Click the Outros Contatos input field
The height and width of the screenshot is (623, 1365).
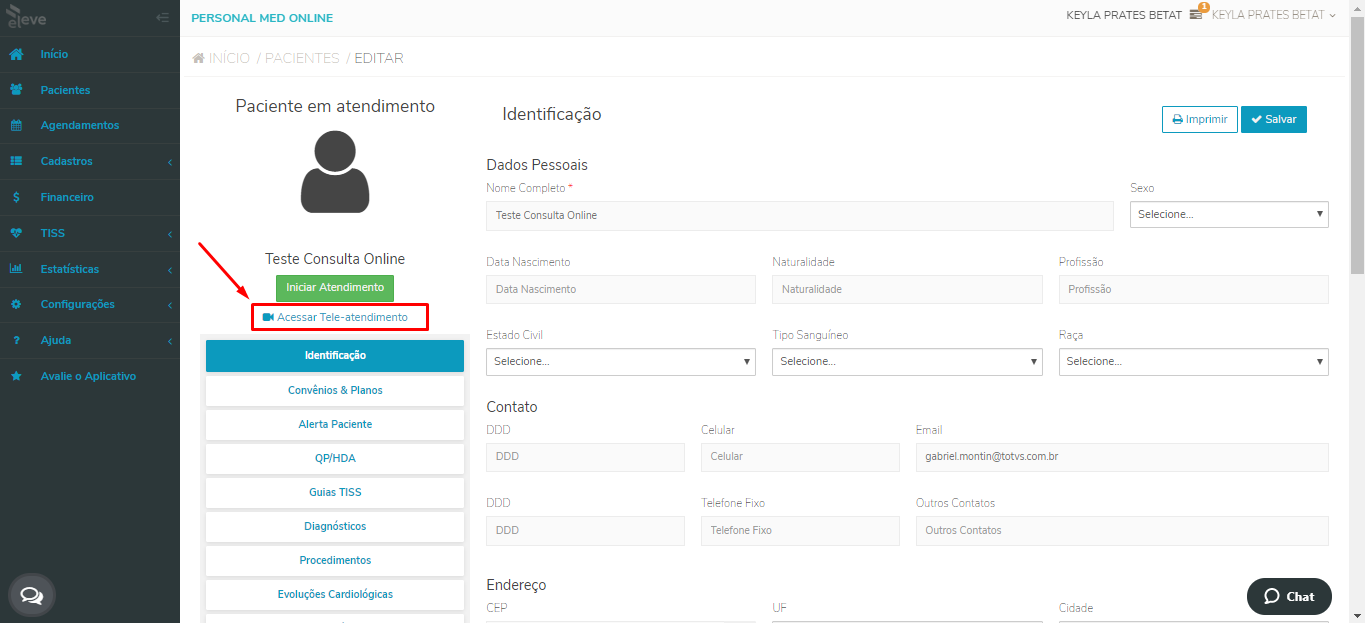tap(1122, 530)
